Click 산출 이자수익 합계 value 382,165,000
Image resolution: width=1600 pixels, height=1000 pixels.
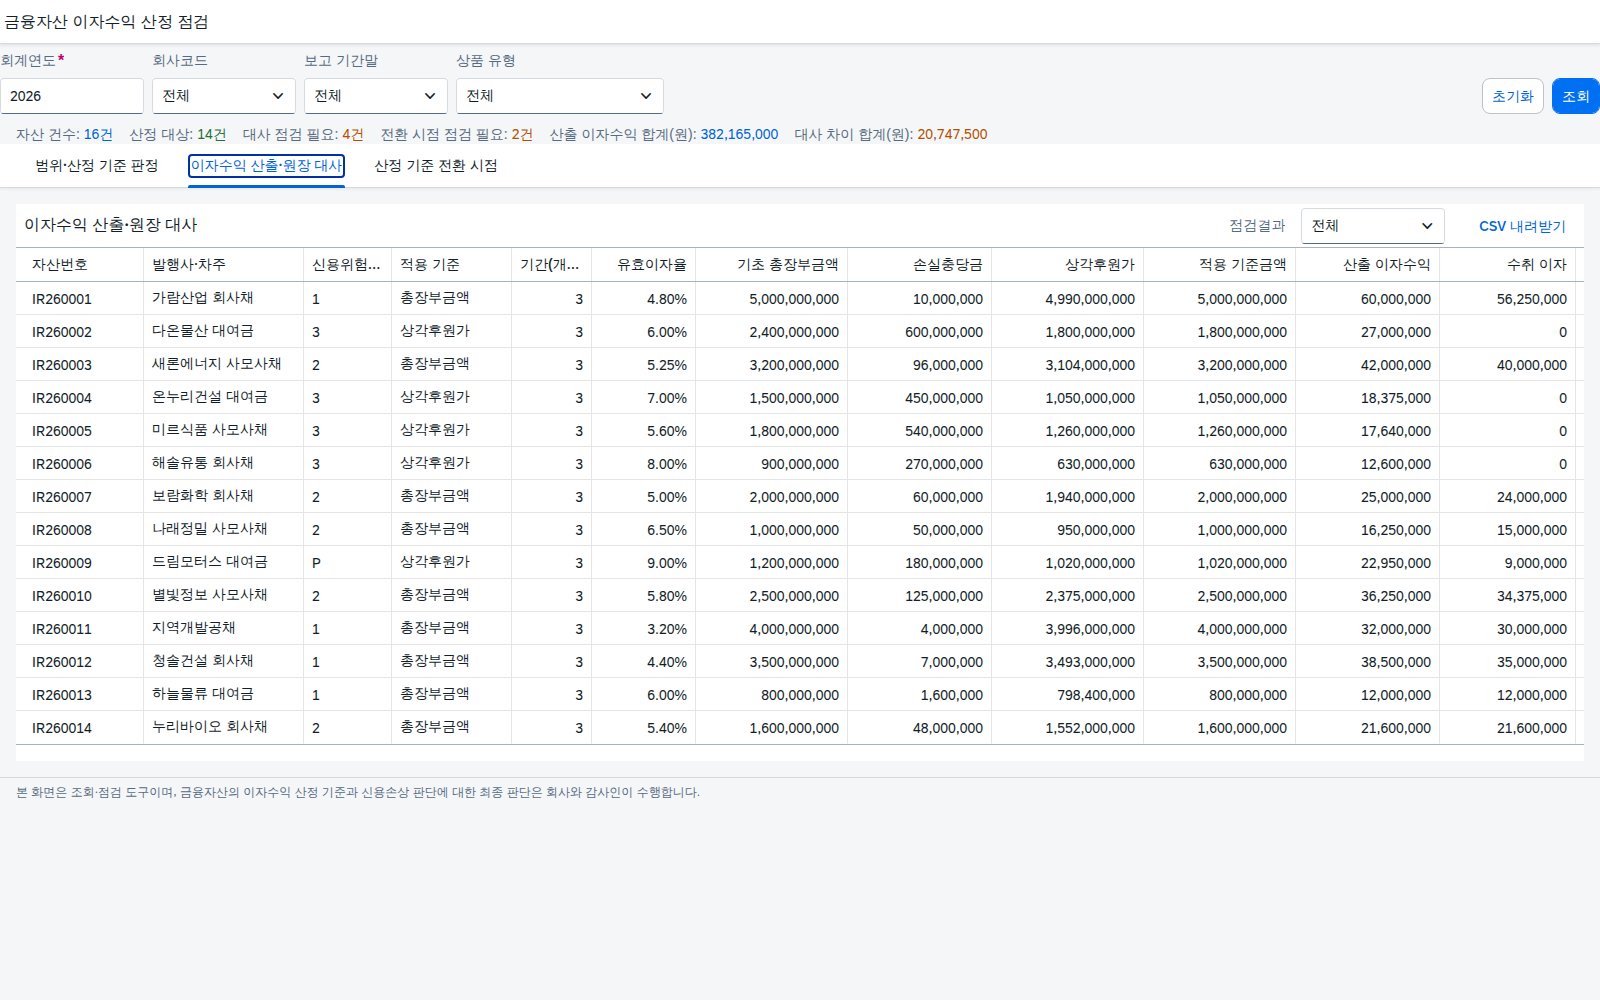point(739,134)
